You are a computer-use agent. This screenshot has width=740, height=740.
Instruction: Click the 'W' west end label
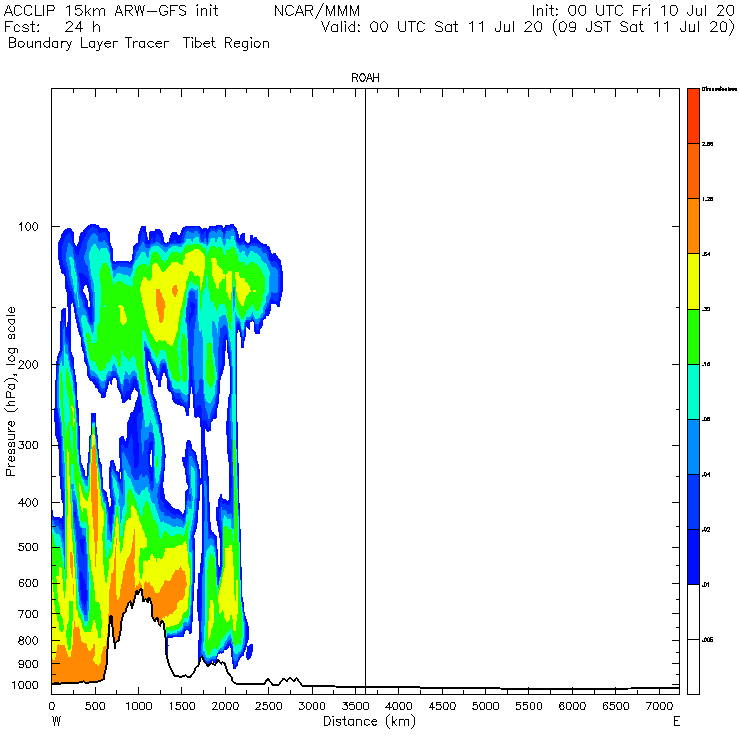tap(56, 722)
